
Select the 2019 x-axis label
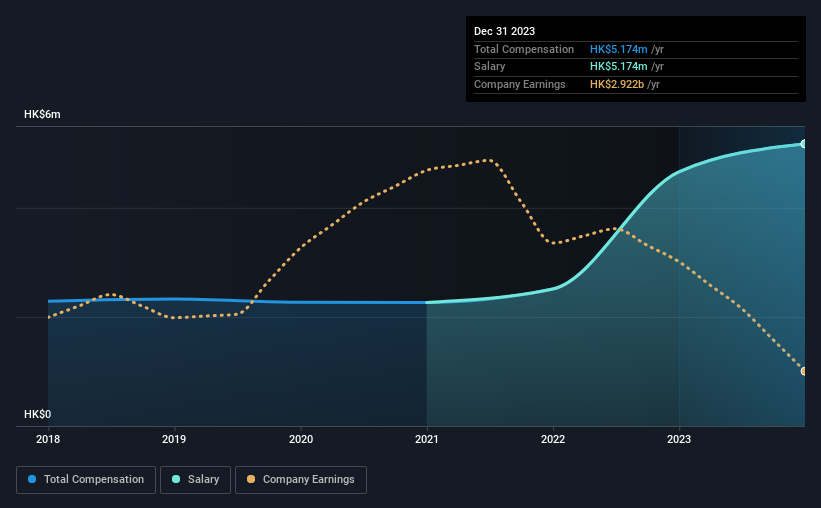click(x=174, y=439)
